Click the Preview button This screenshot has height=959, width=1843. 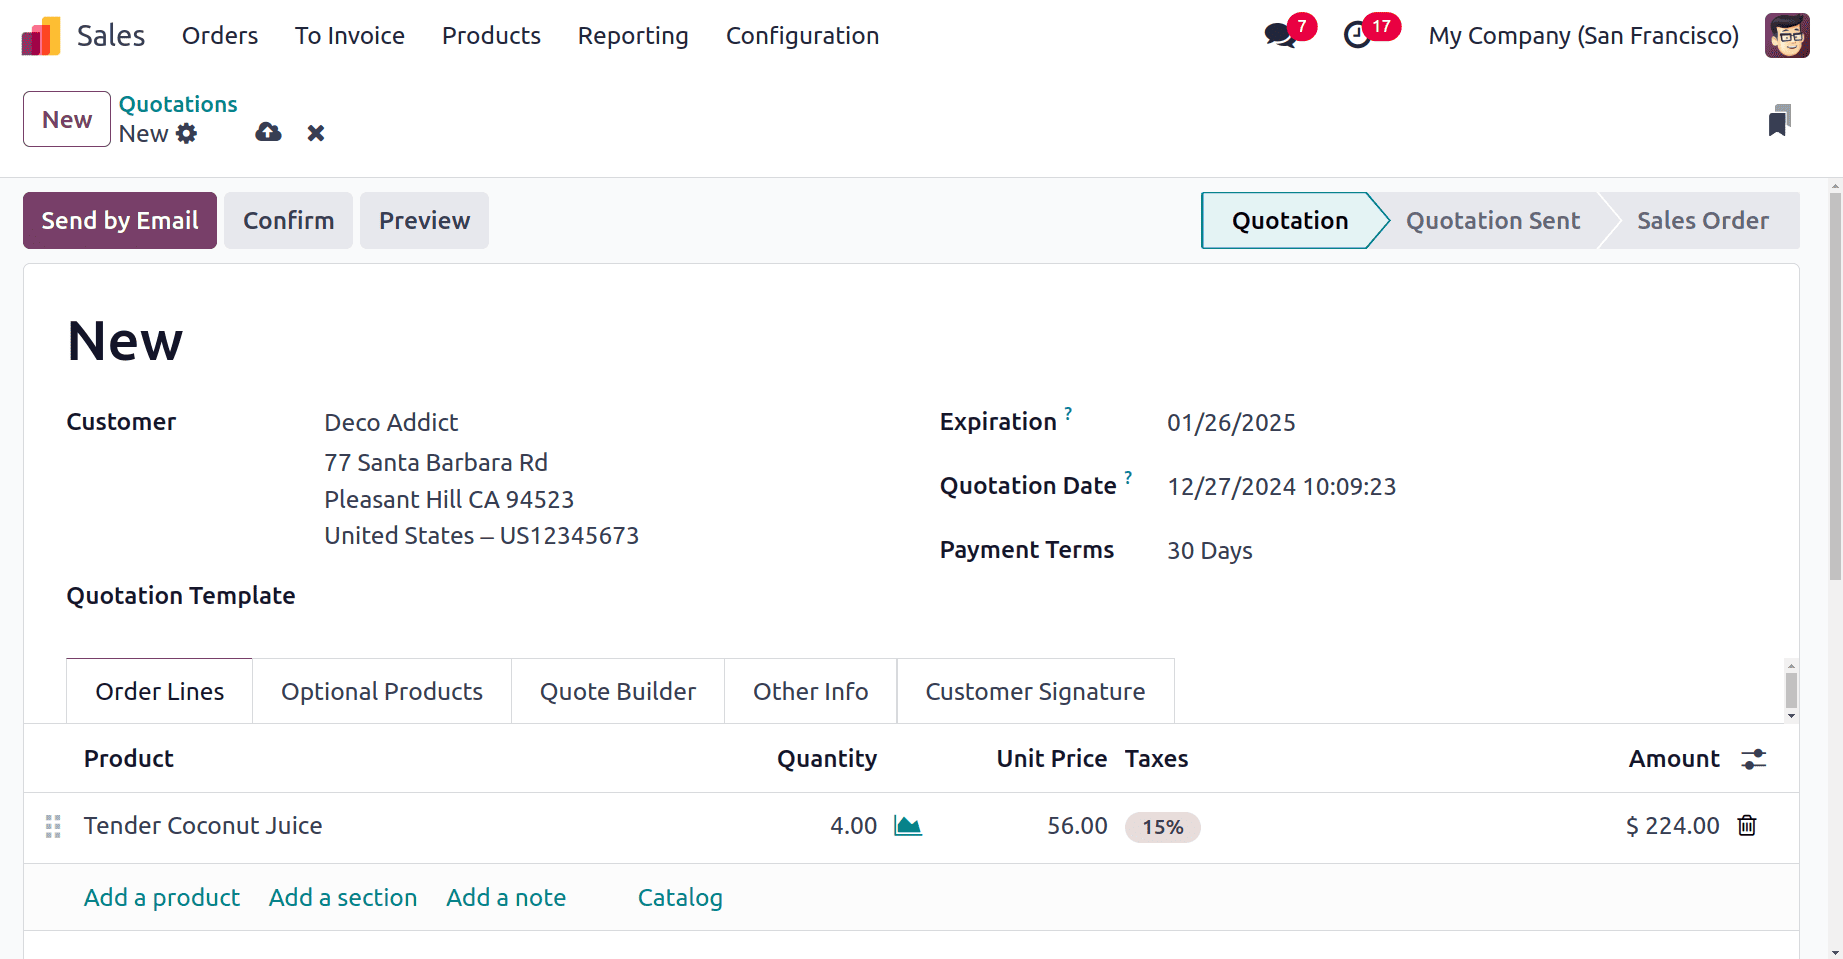tap(424, 220)
